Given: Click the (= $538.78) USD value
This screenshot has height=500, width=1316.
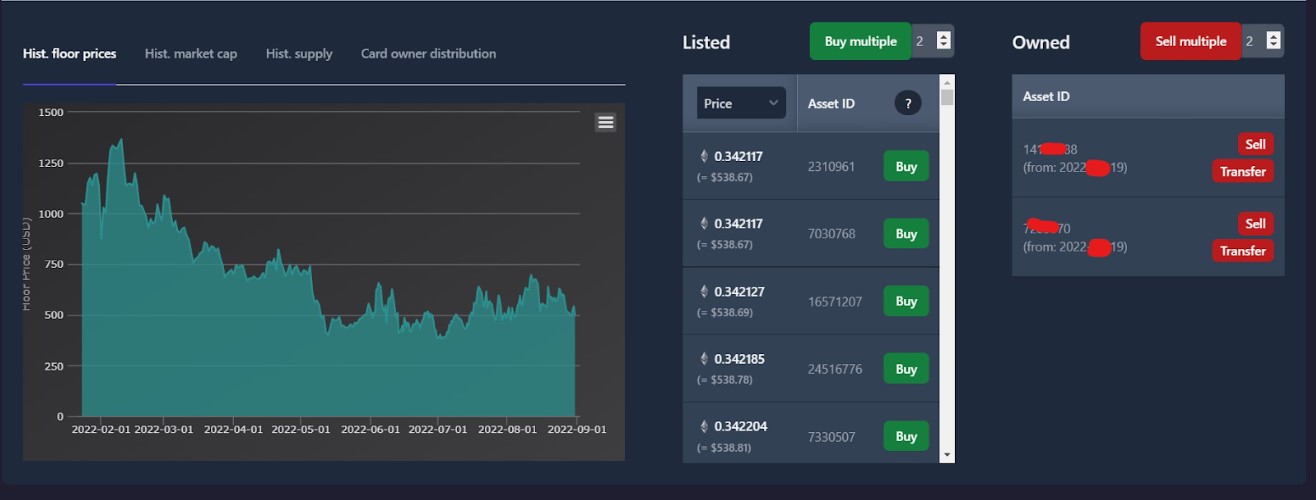Looking at the screenshot, I should 725,379.
